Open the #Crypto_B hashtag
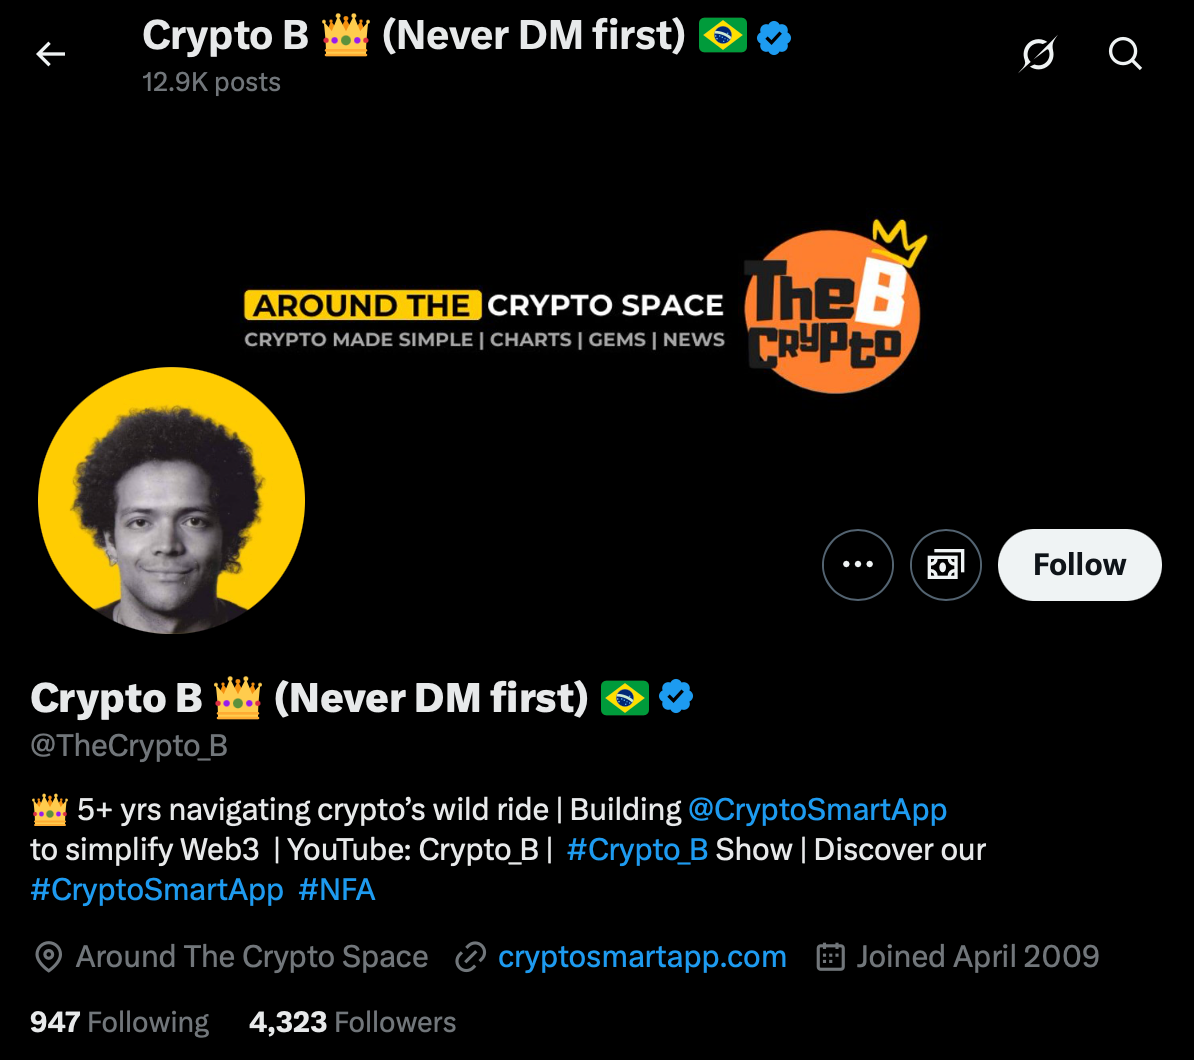The width and height of the screenshot is (1194, 1060). click(635, 849)
